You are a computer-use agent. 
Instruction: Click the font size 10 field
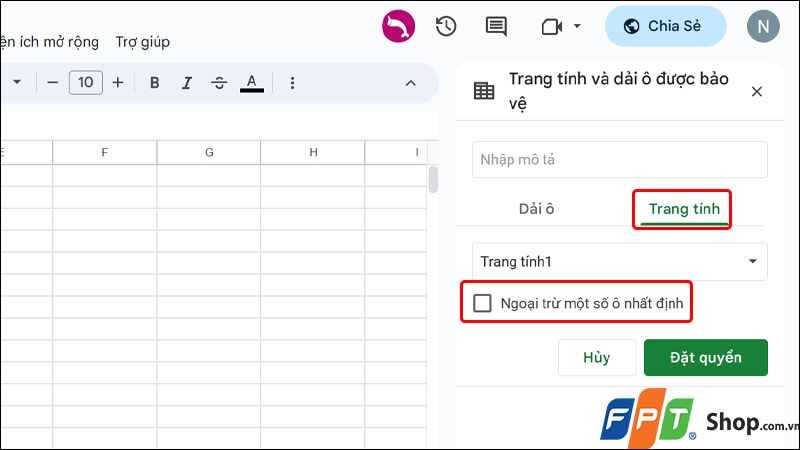click(x=86, y=83)
